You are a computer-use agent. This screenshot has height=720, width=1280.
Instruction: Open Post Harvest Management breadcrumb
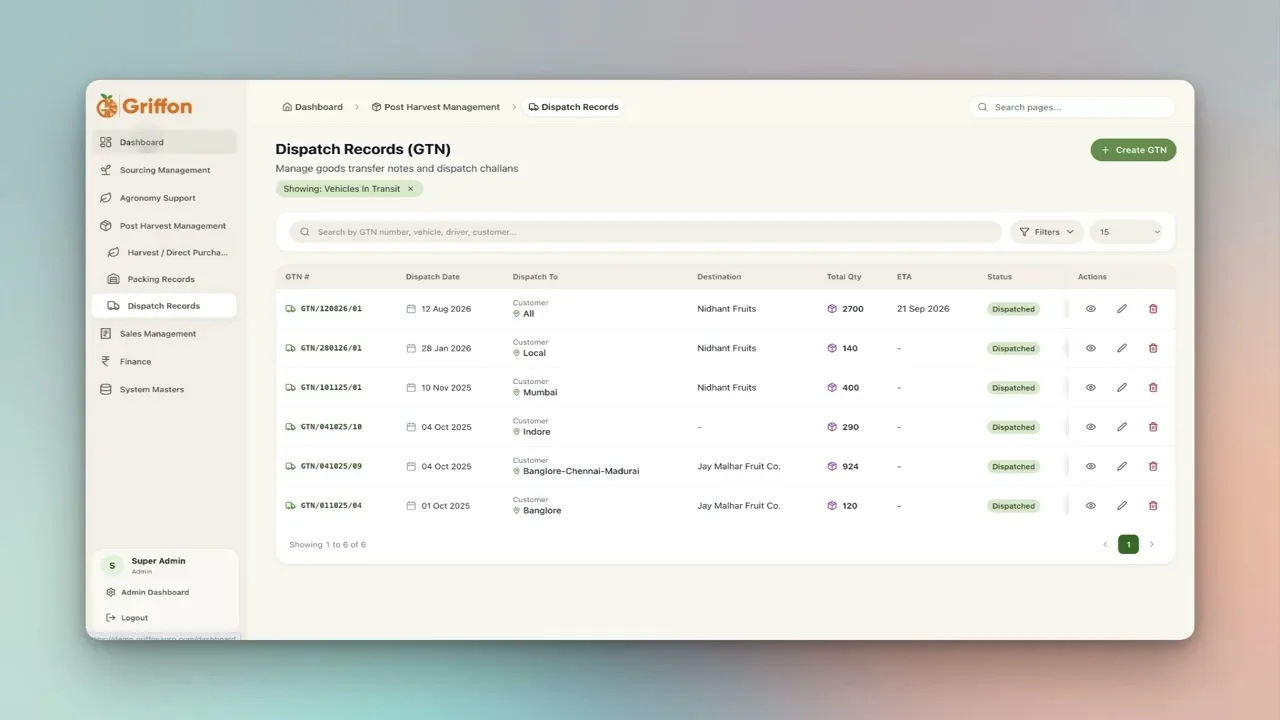(x=435, y=107)
